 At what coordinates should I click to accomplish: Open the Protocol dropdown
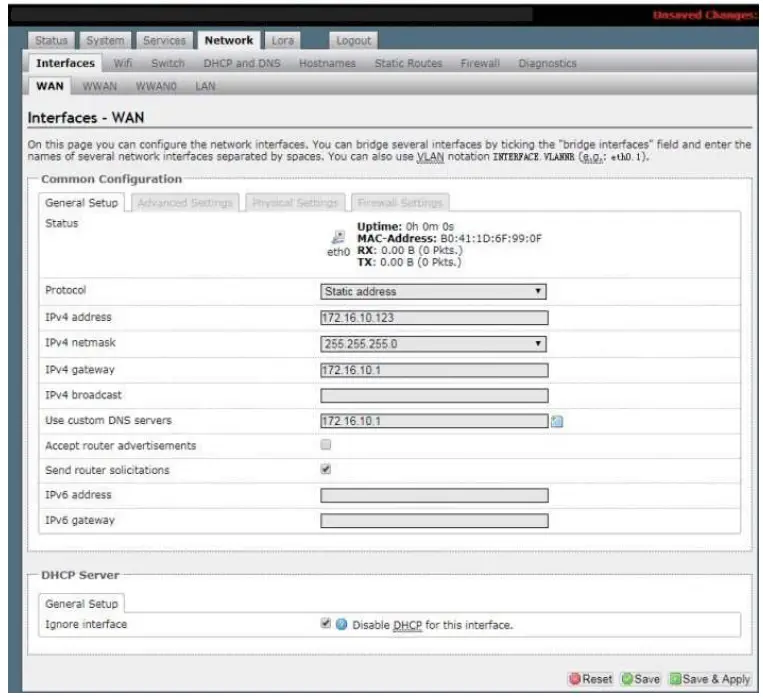(433, 292)
